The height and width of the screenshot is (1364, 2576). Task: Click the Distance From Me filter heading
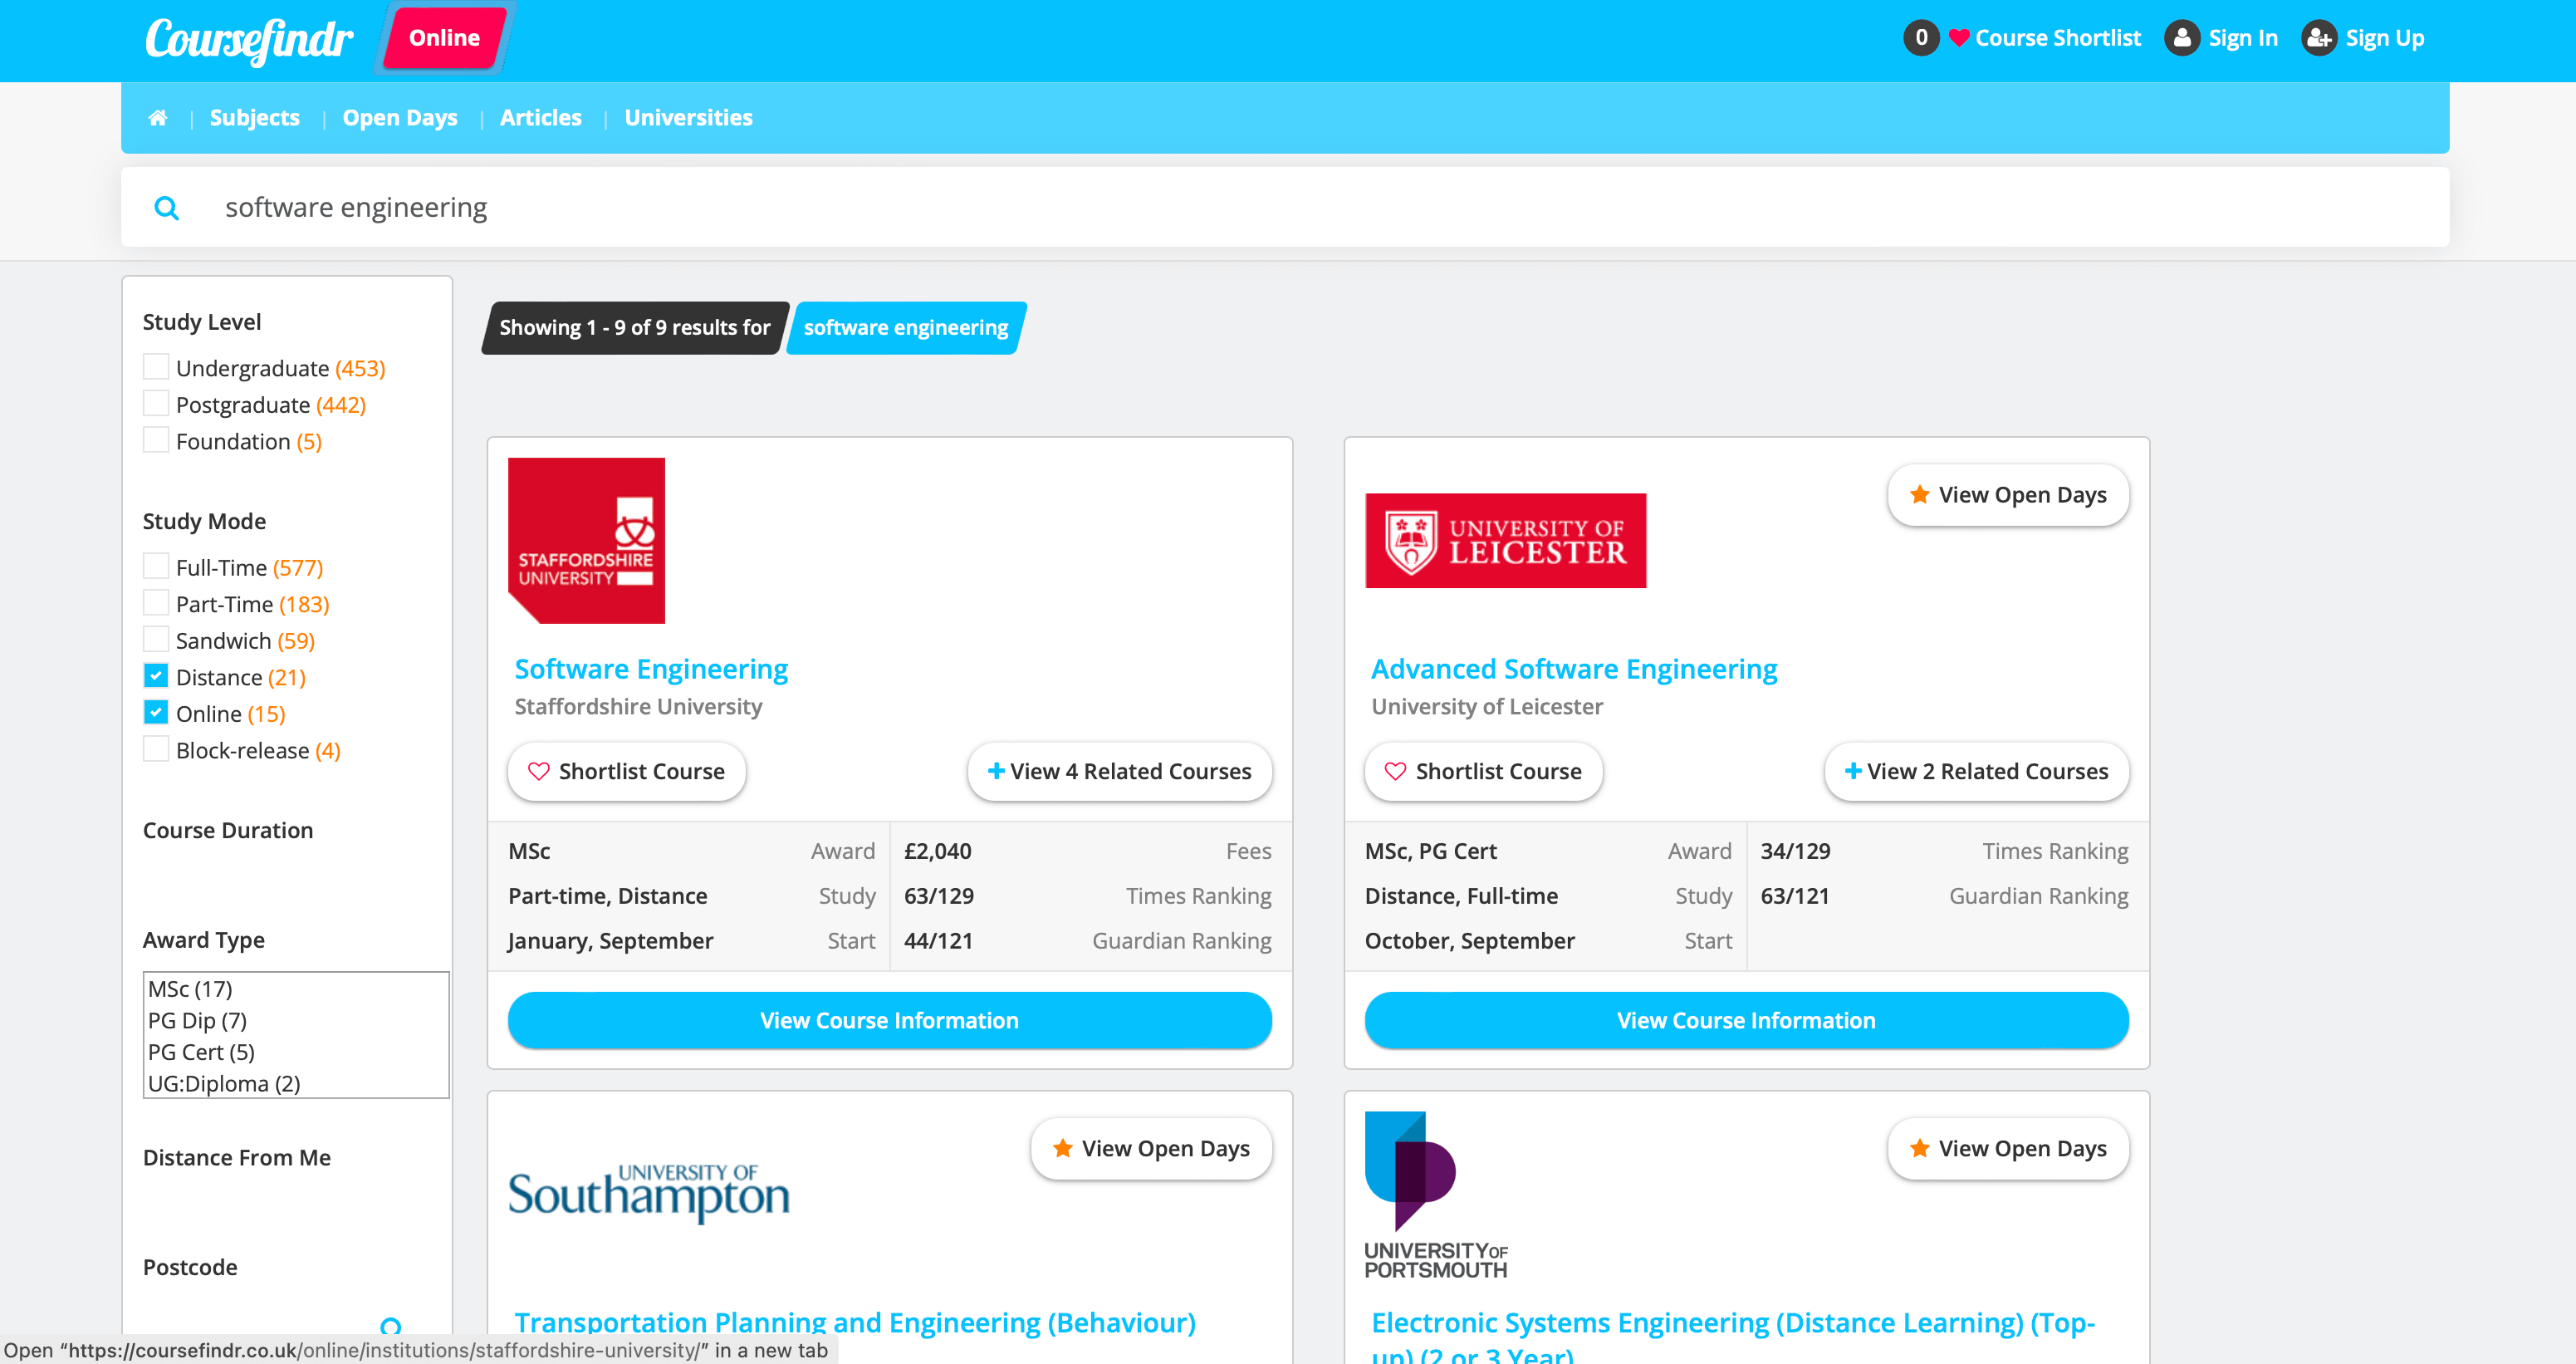pos(237,1157)
